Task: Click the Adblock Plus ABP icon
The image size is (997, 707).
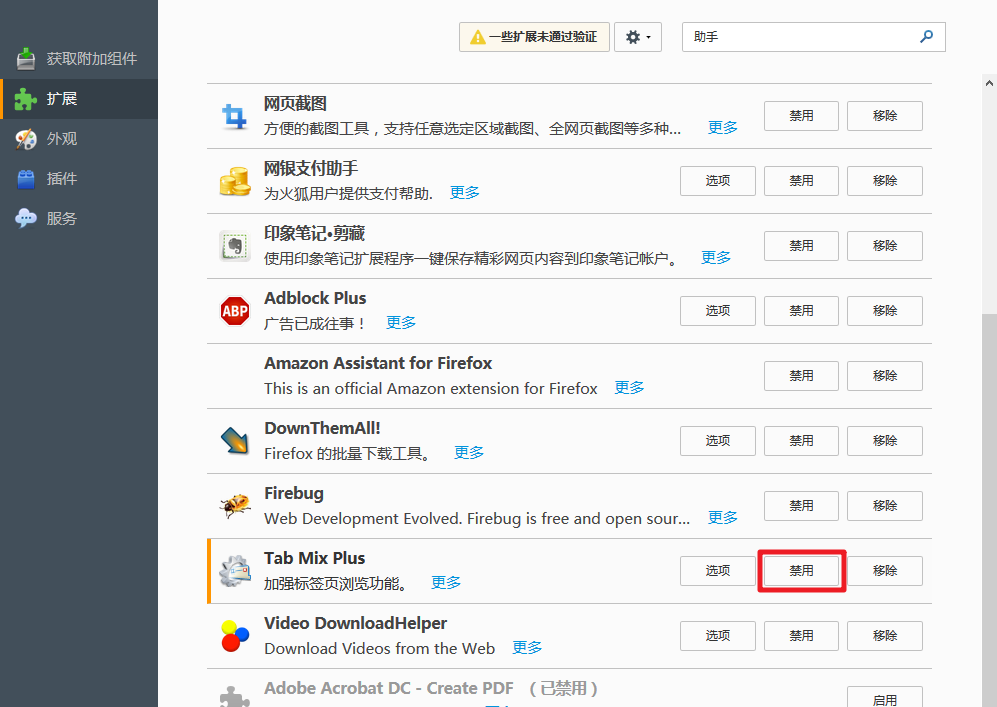Action: point(234,310)
